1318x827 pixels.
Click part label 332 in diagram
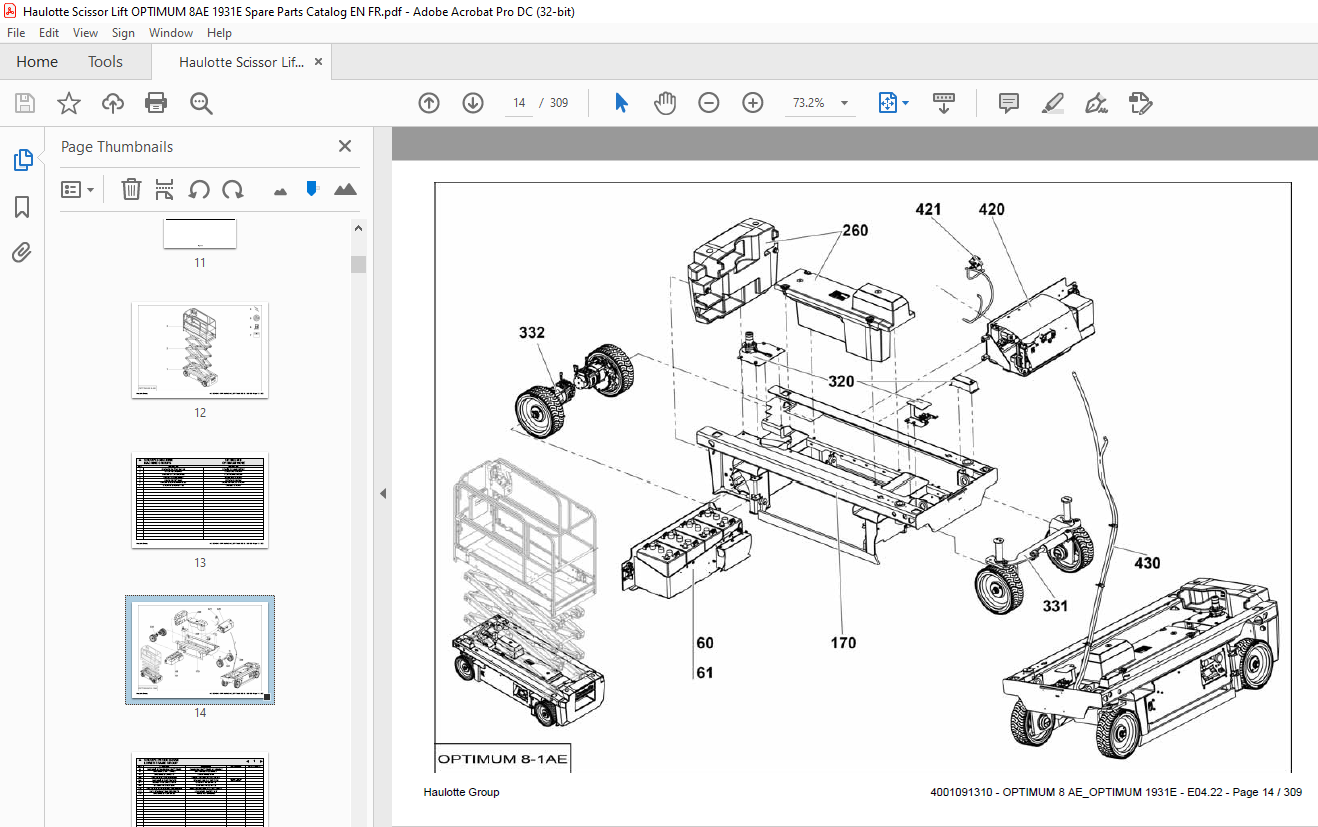[532, 331]
